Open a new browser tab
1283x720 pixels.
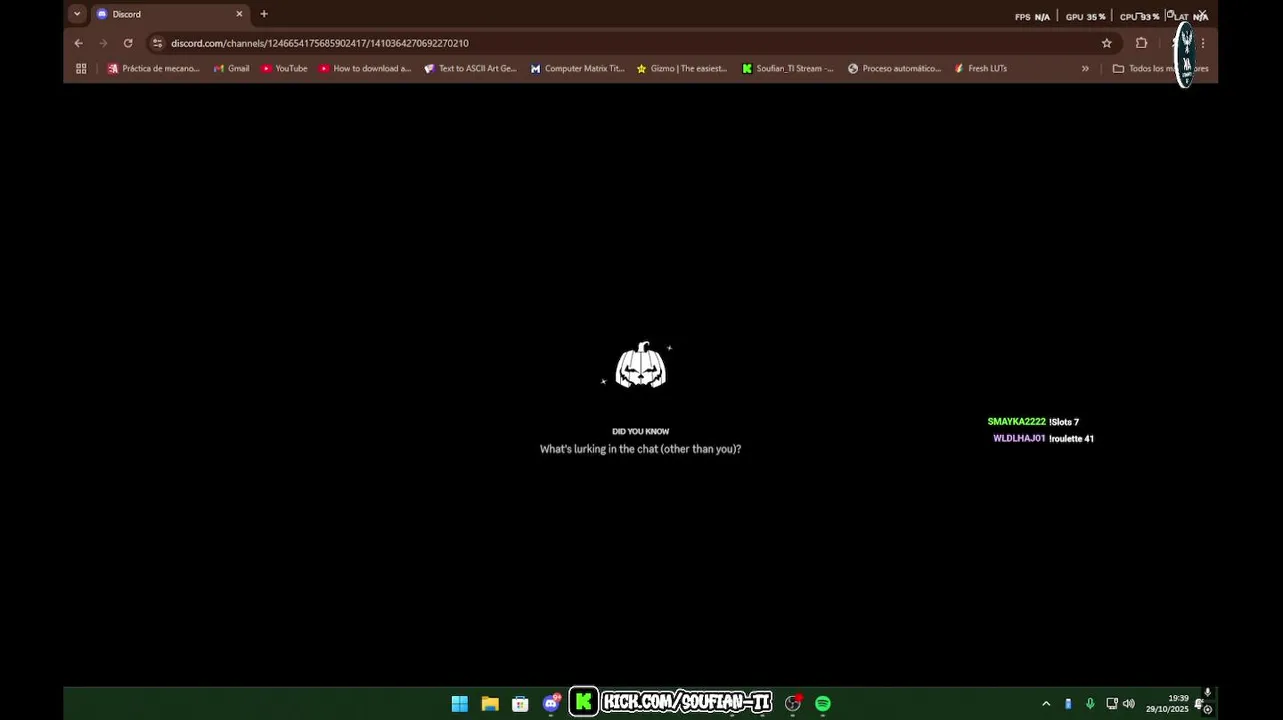point(264,14)
